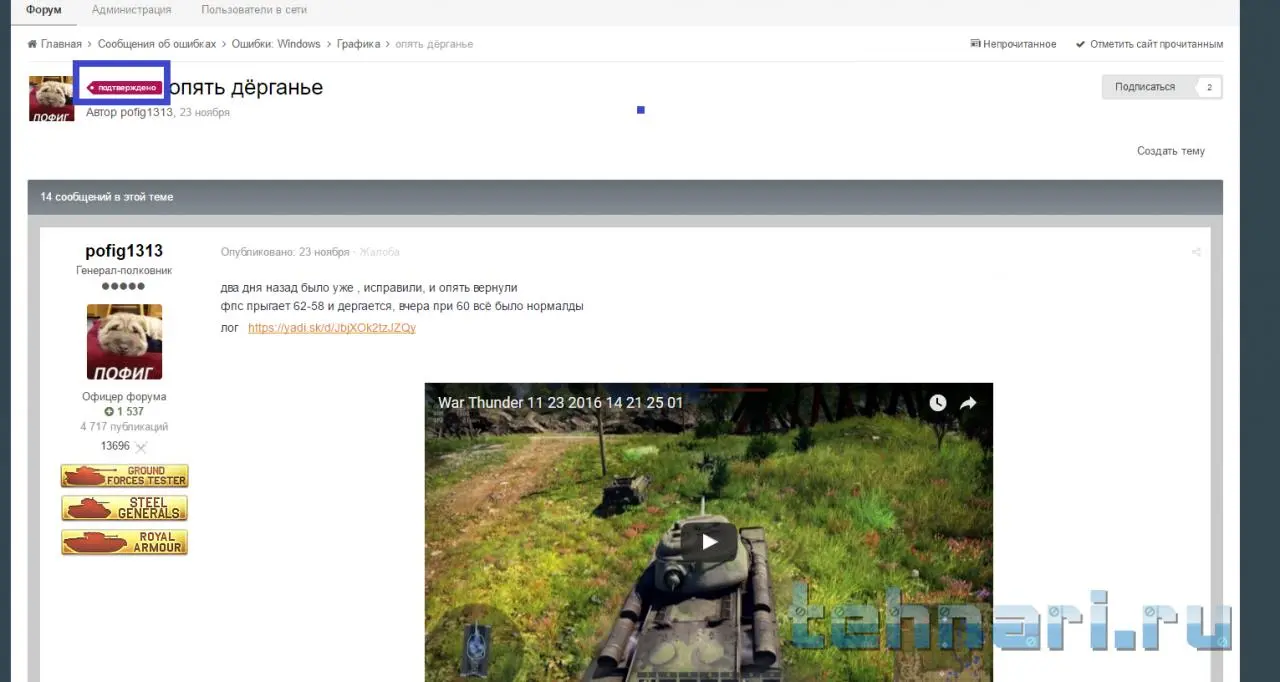The image size is (1280, 682).
Task: Click the post share icon
Action: pyautogui.click(x=1196, y=252)
